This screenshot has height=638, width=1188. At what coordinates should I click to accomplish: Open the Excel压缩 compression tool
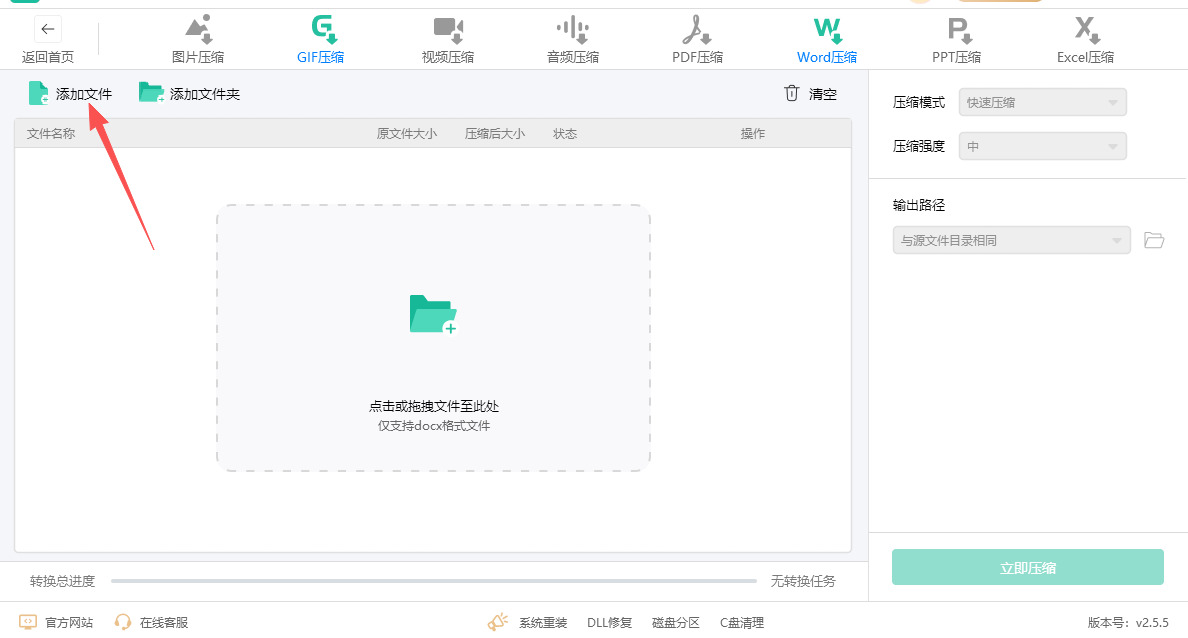1085,39
